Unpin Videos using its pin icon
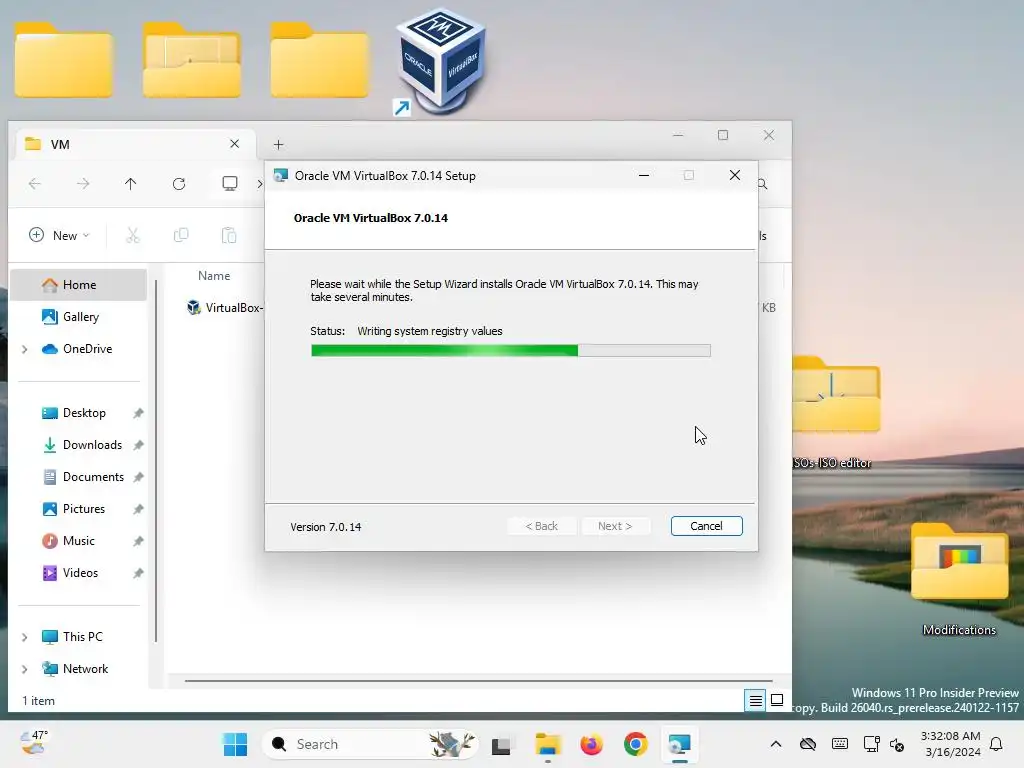 coord(138,573)
